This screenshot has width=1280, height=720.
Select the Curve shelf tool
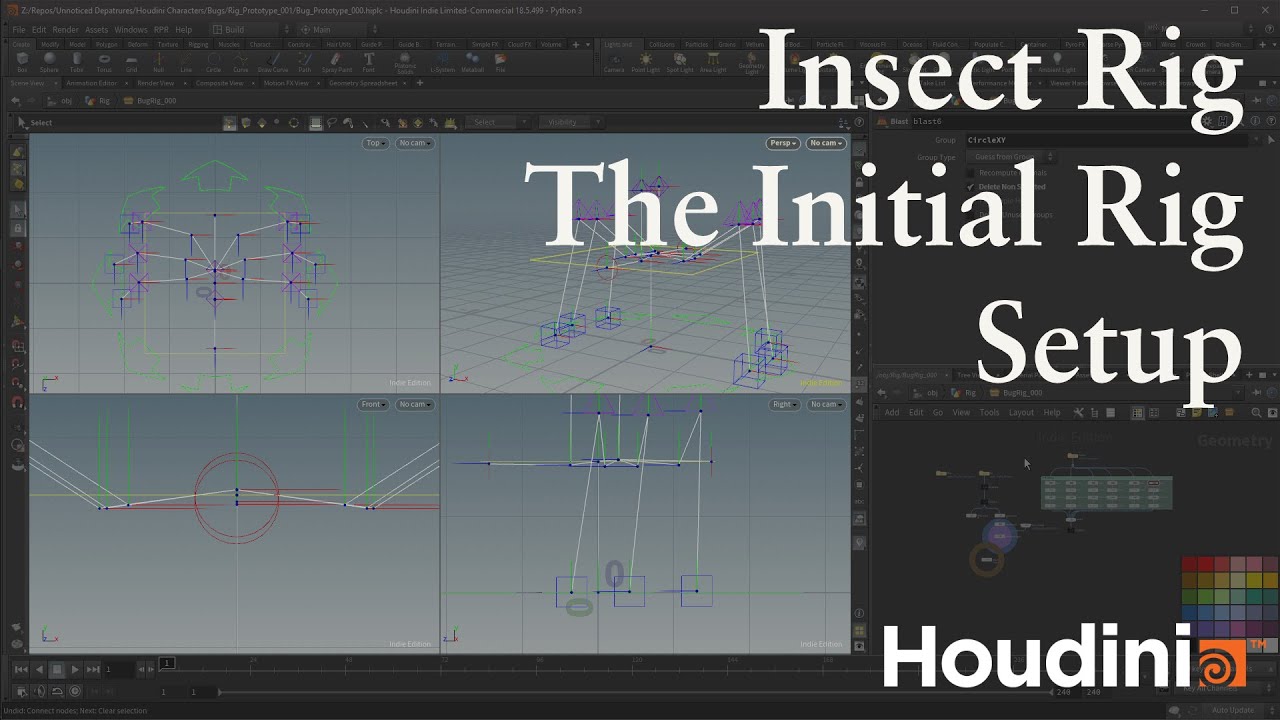(x=240, y=63)
